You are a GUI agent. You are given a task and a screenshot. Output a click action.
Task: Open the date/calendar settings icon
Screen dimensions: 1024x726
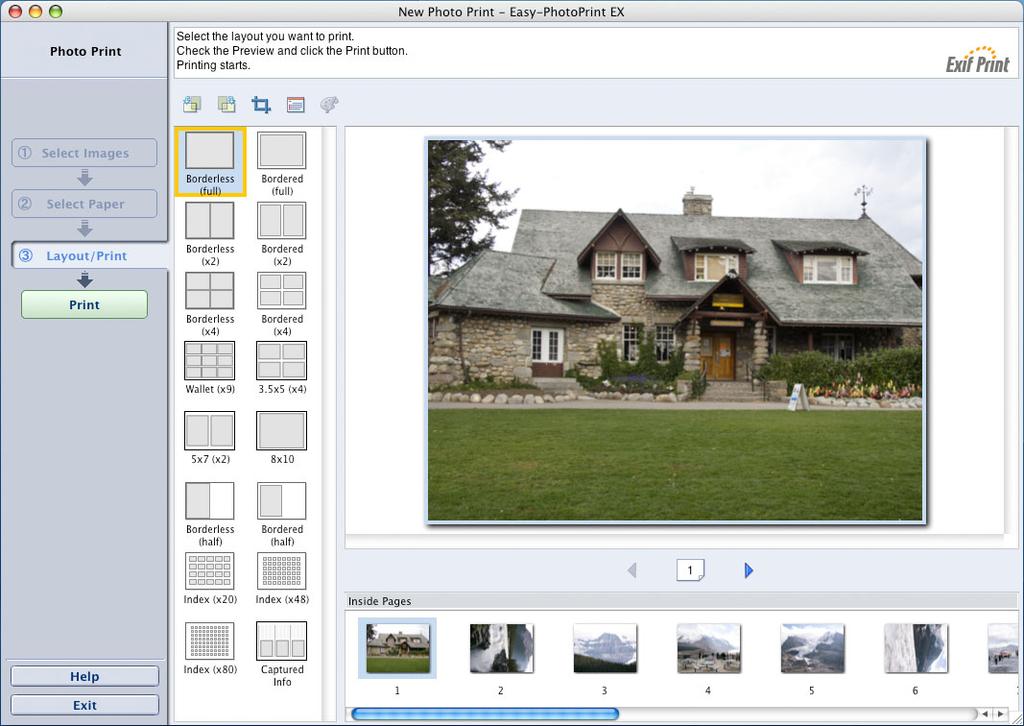pyautogui.click(x=296, y=104)
